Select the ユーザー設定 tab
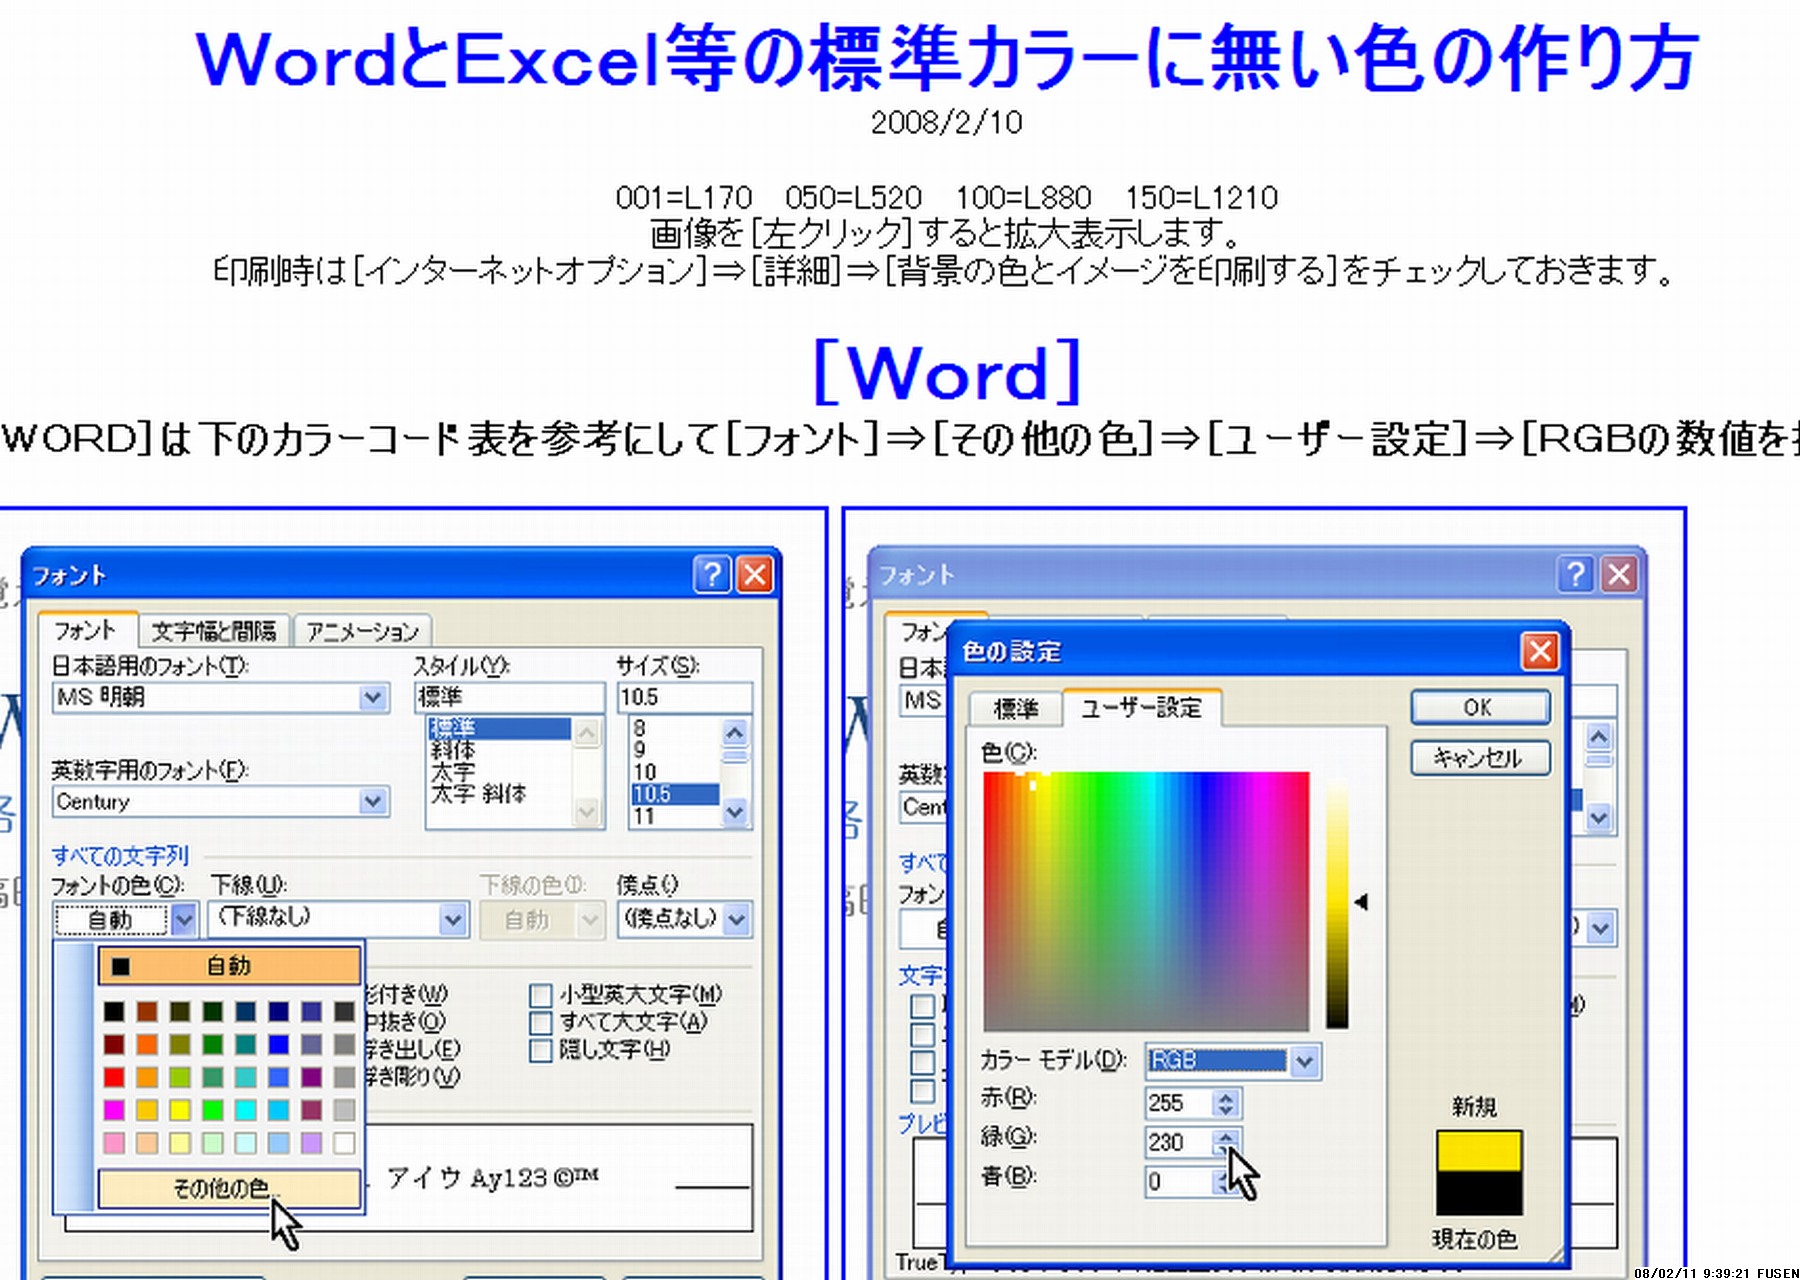The height and width of the screenshot is (1280, 1800). (1141, 707)
